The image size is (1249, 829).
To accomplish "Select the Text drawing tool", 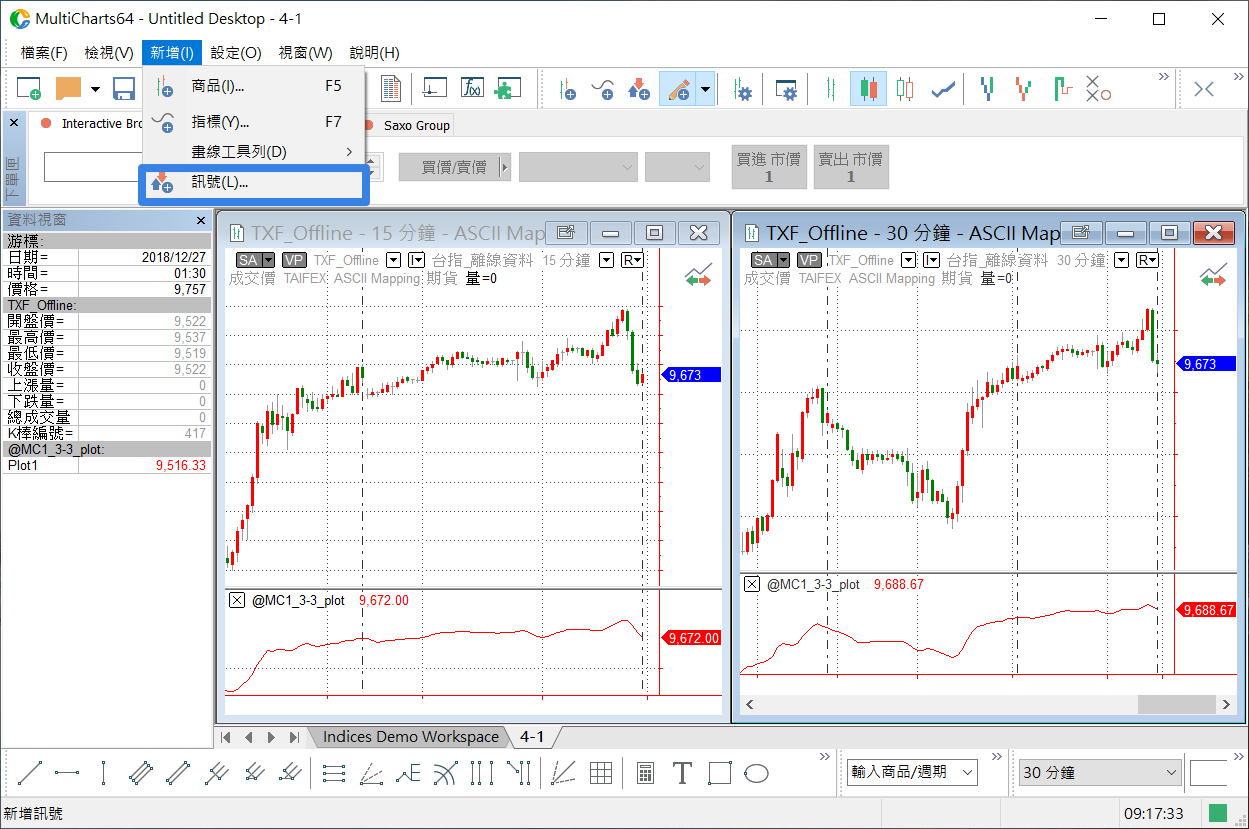I will [x=682, y=772].
